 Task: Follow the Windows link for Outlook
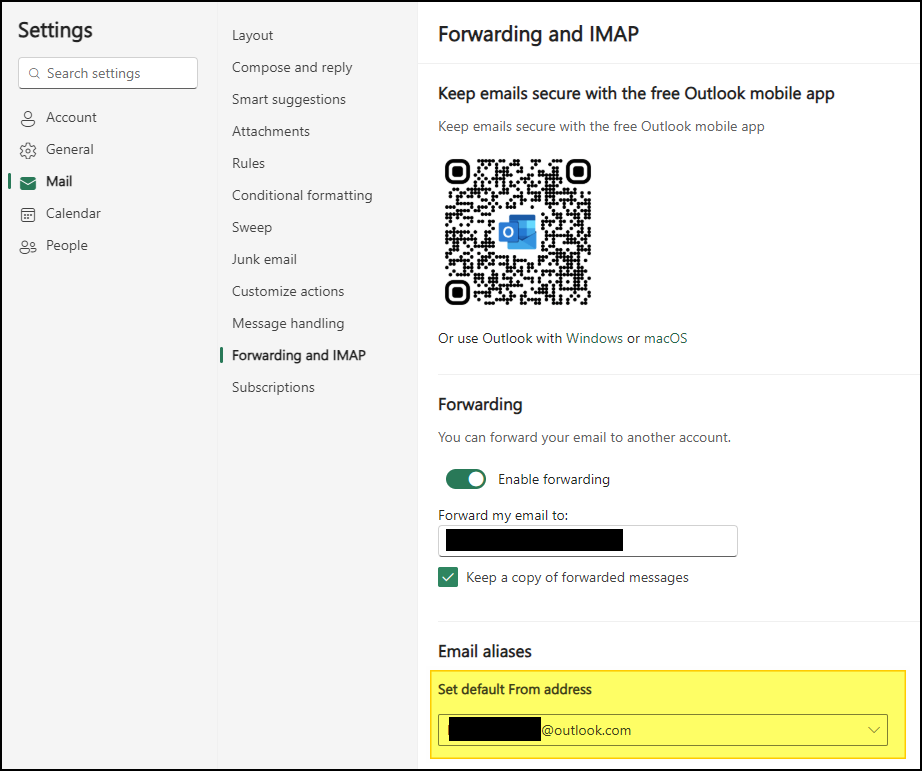[x=594, y=338]
